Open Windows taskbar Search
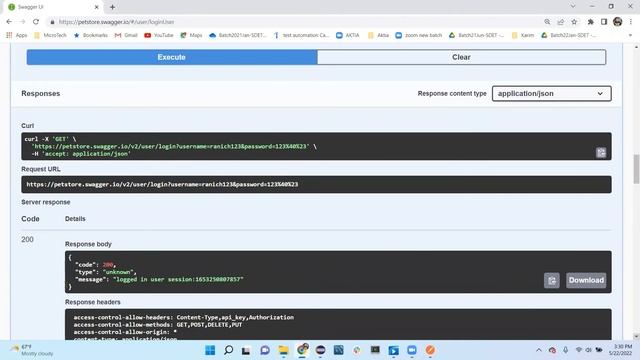The height and width of the screenshot is (360, 640). point(229,350)
